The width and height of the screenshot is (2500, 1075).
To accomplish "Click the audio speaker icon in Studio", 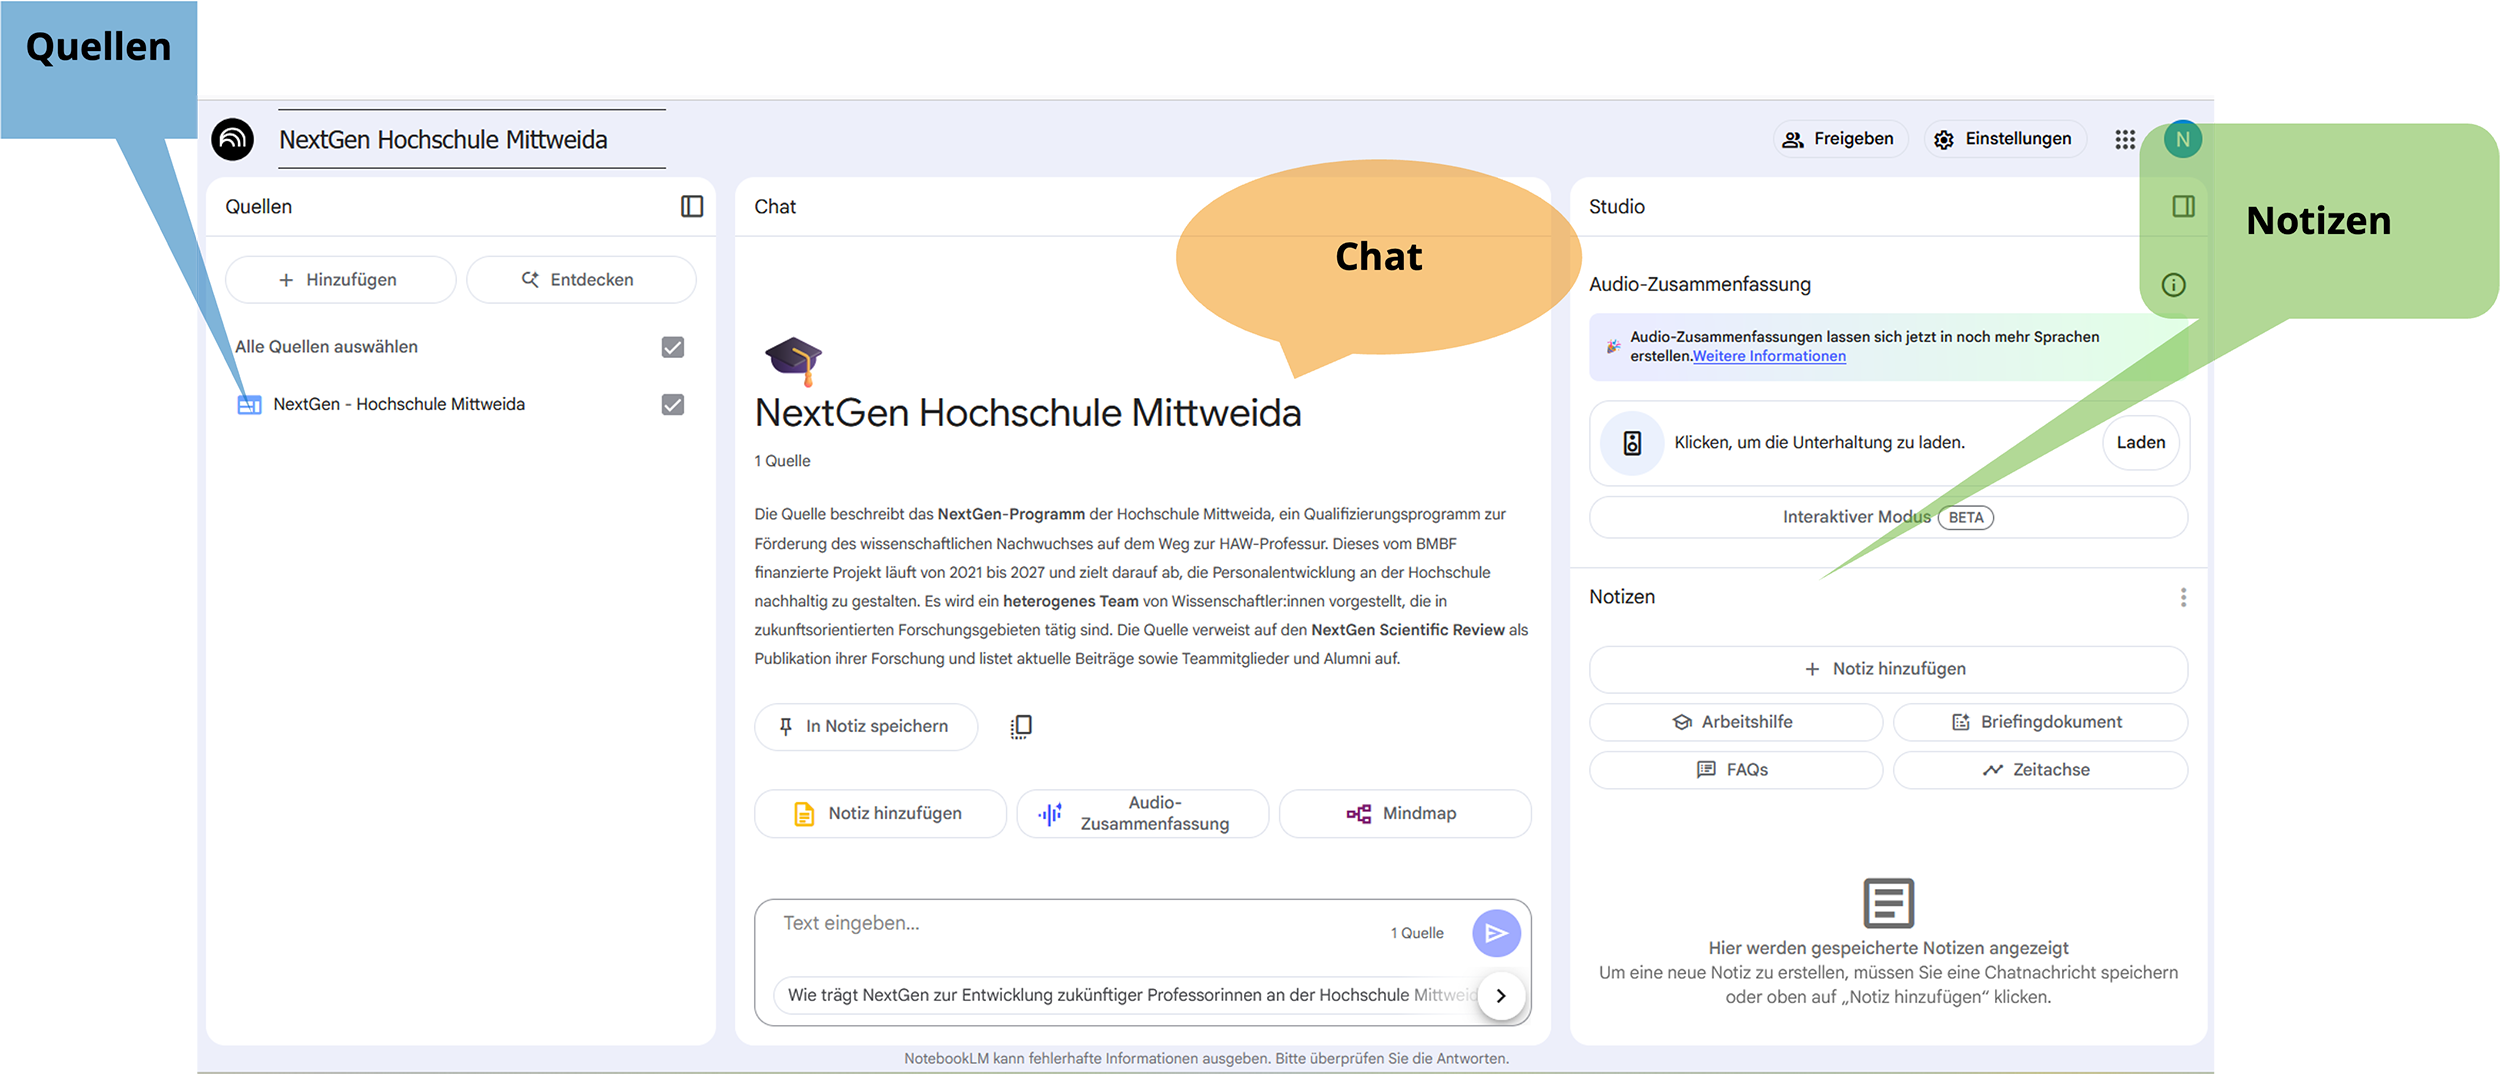I will pyautogui.click(x=1632, y=443).
